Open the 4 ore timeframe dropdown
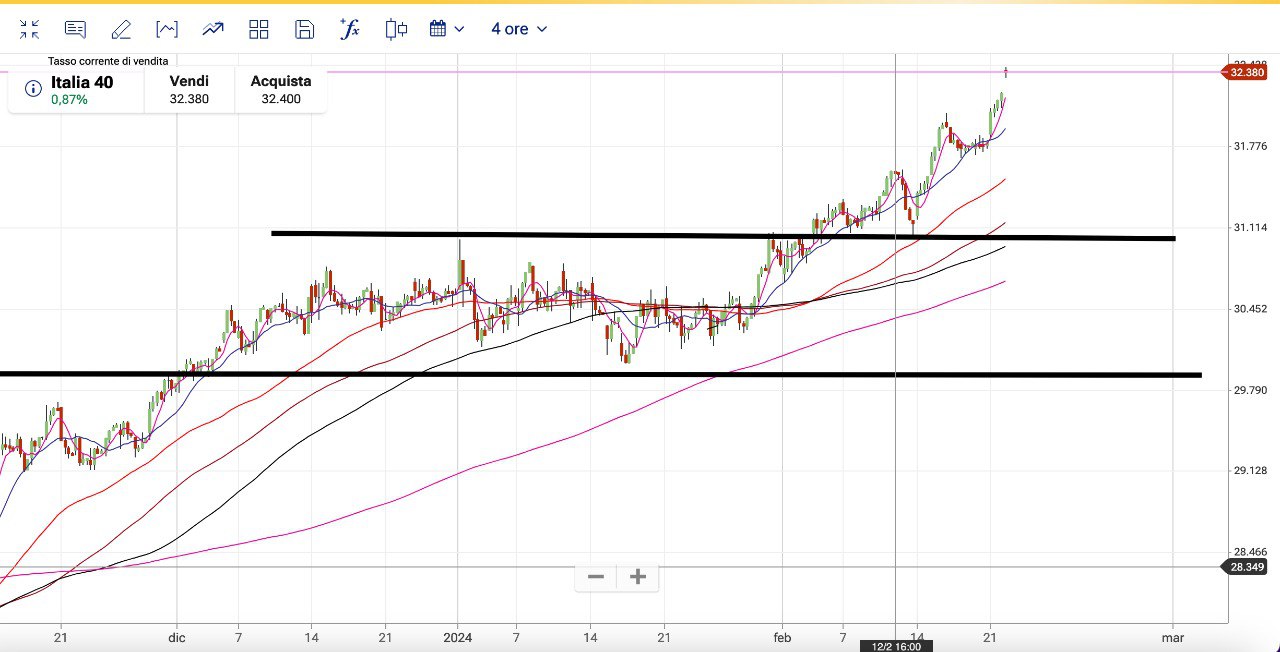Viewport: 1280px width, 652px height. click(519, 29)
